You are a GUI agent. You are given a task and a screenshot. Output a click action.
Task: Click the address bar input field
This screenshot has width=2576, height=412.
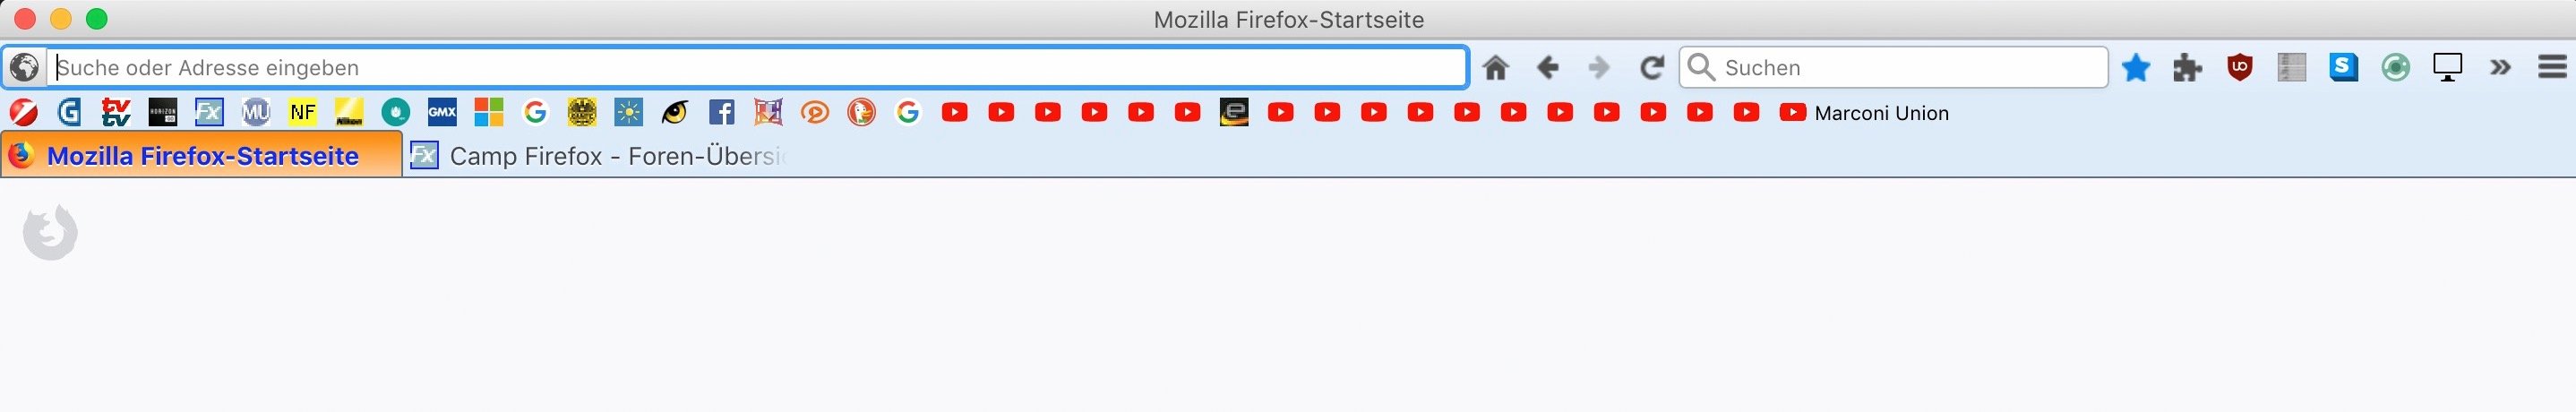[759, 68]
